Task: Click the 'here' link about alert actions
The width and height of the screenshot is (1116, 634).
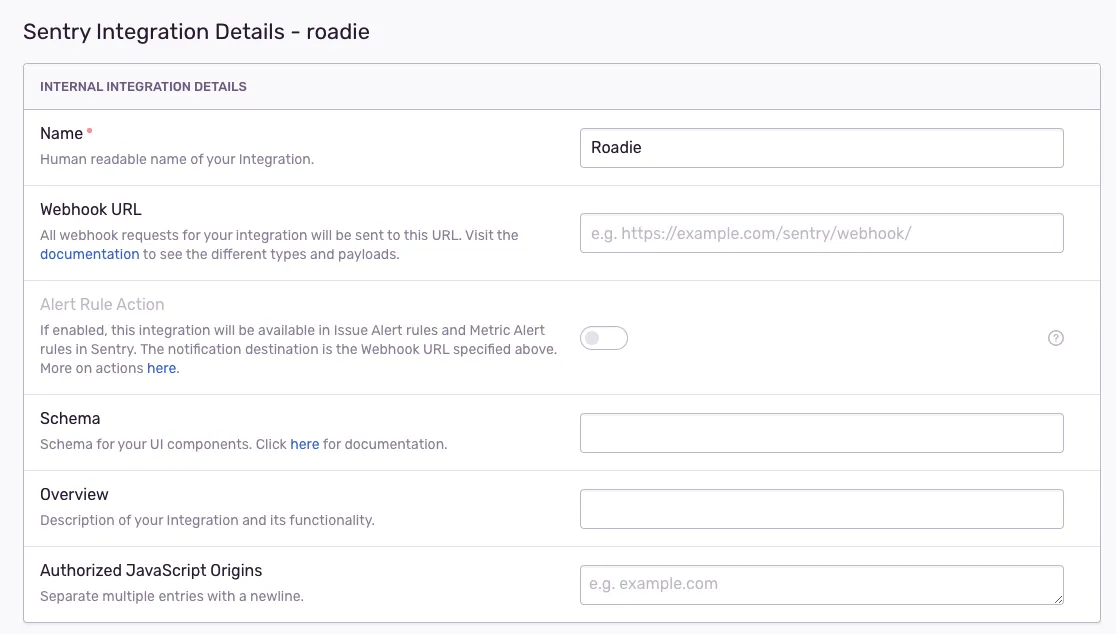Action: click(162, 368)
